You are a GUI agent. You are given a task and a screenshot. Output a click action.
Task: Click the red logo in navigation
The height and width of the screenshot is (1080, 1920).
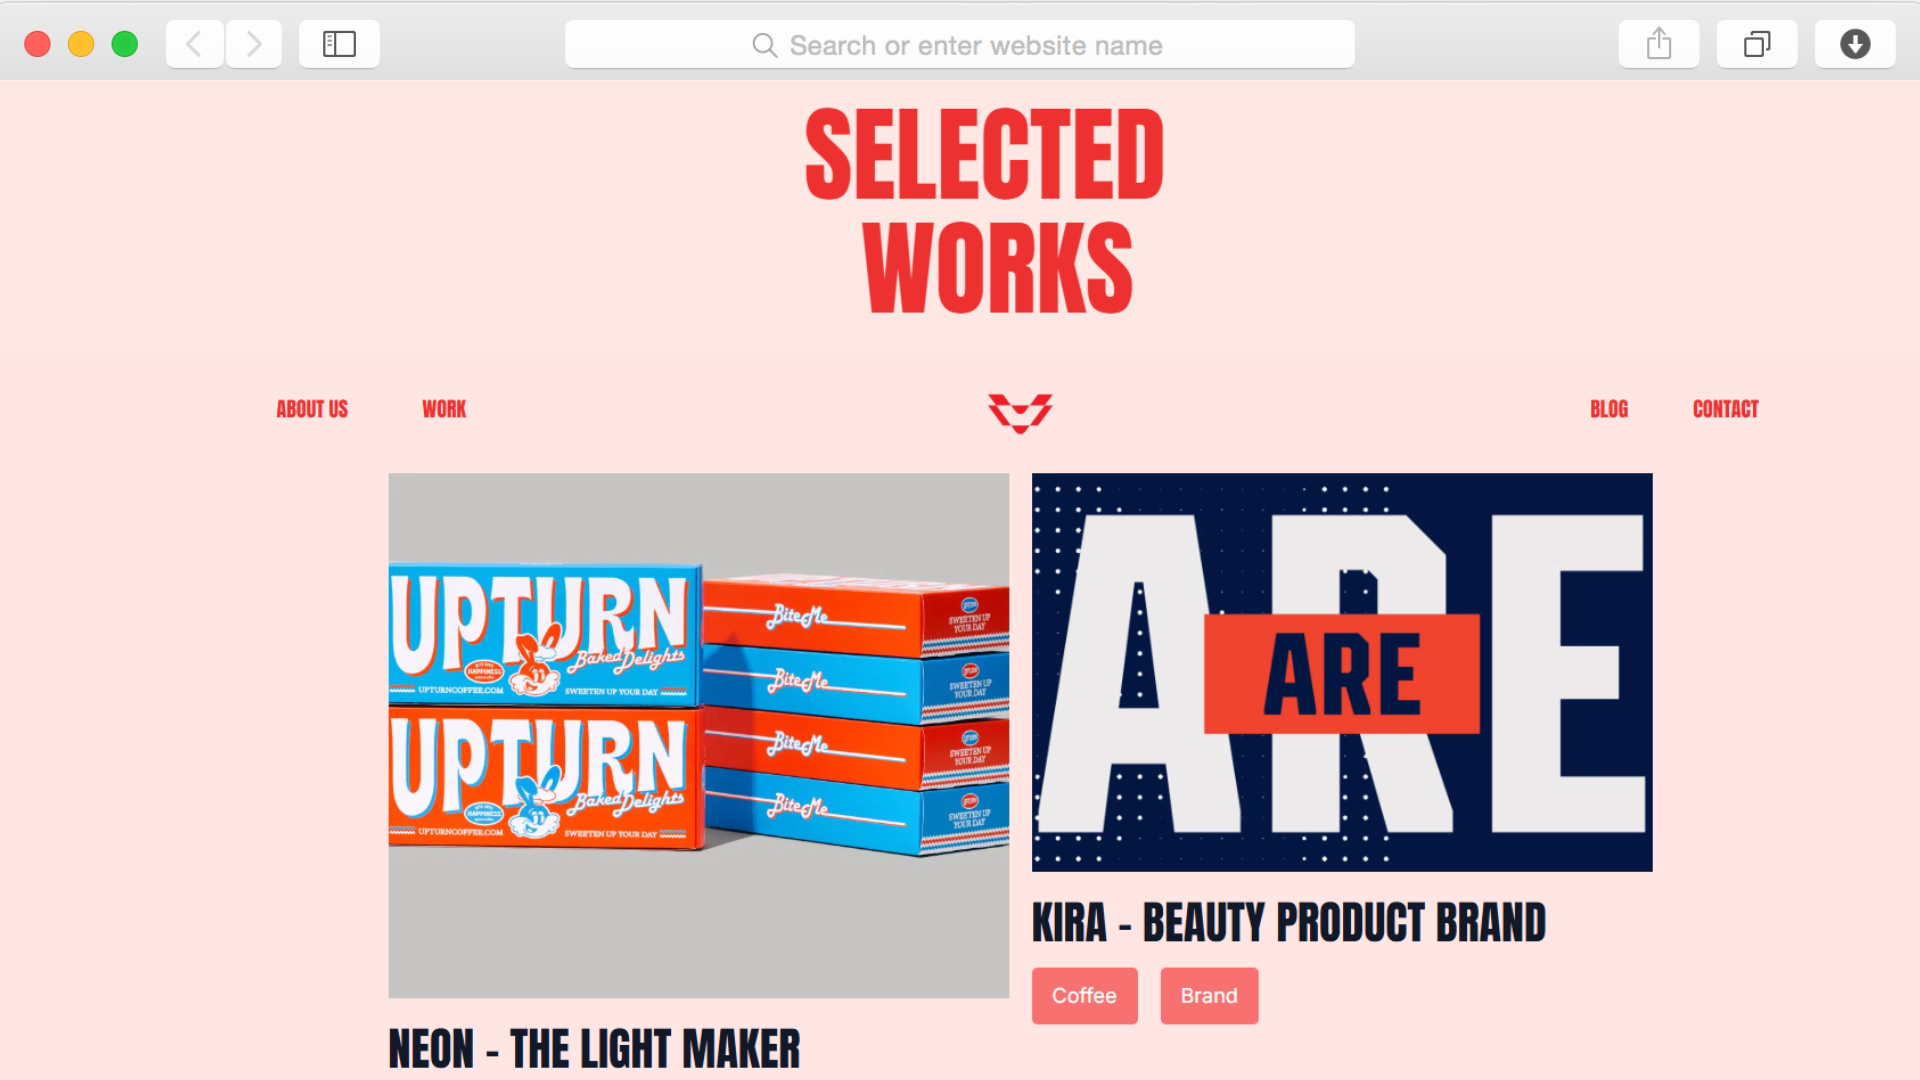point(1020,413)
